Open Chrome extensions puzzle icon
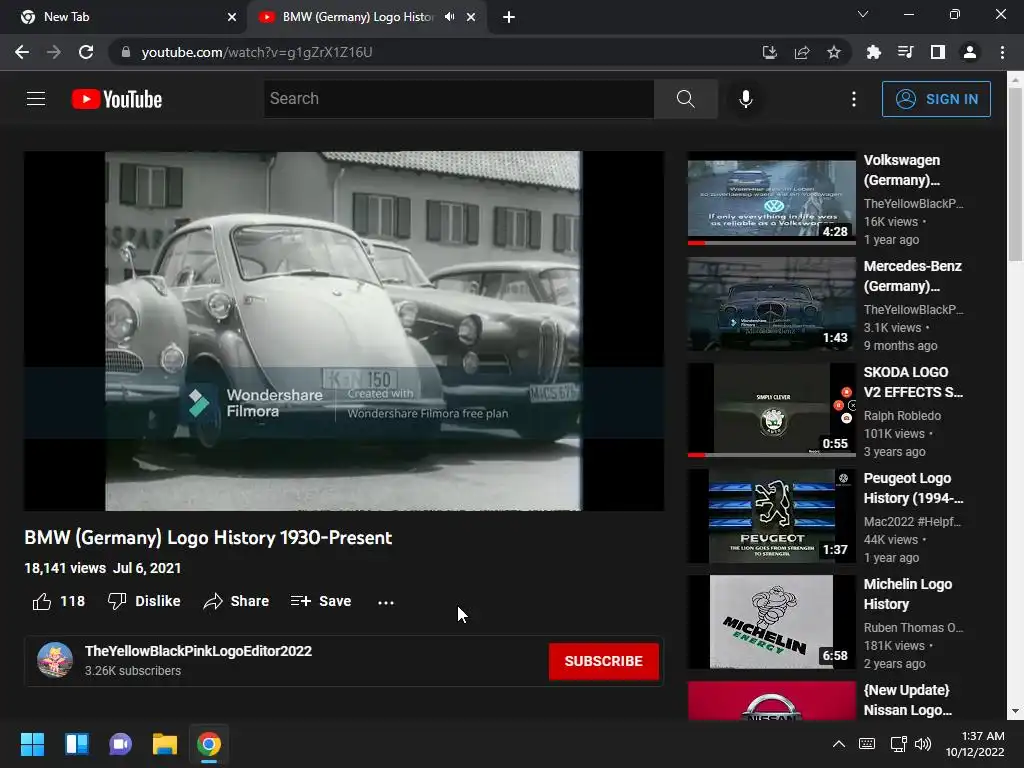The height and width of the screenshot is (768, 1024). pos(873,52)
